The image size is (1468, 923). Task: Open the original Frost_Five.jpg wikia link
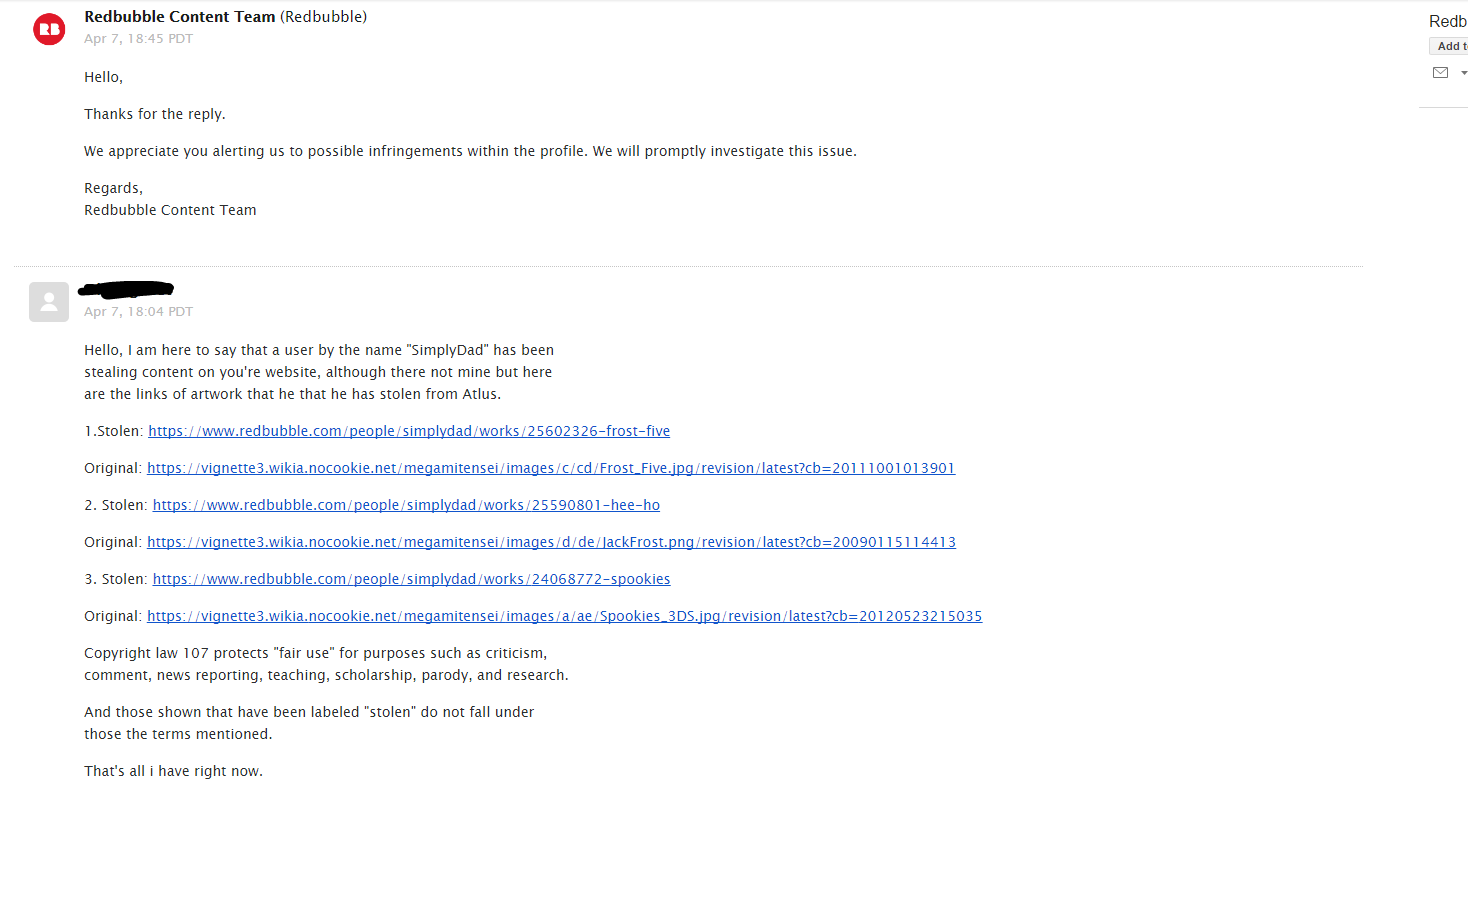pyautogui.click(x=551, y=468)
